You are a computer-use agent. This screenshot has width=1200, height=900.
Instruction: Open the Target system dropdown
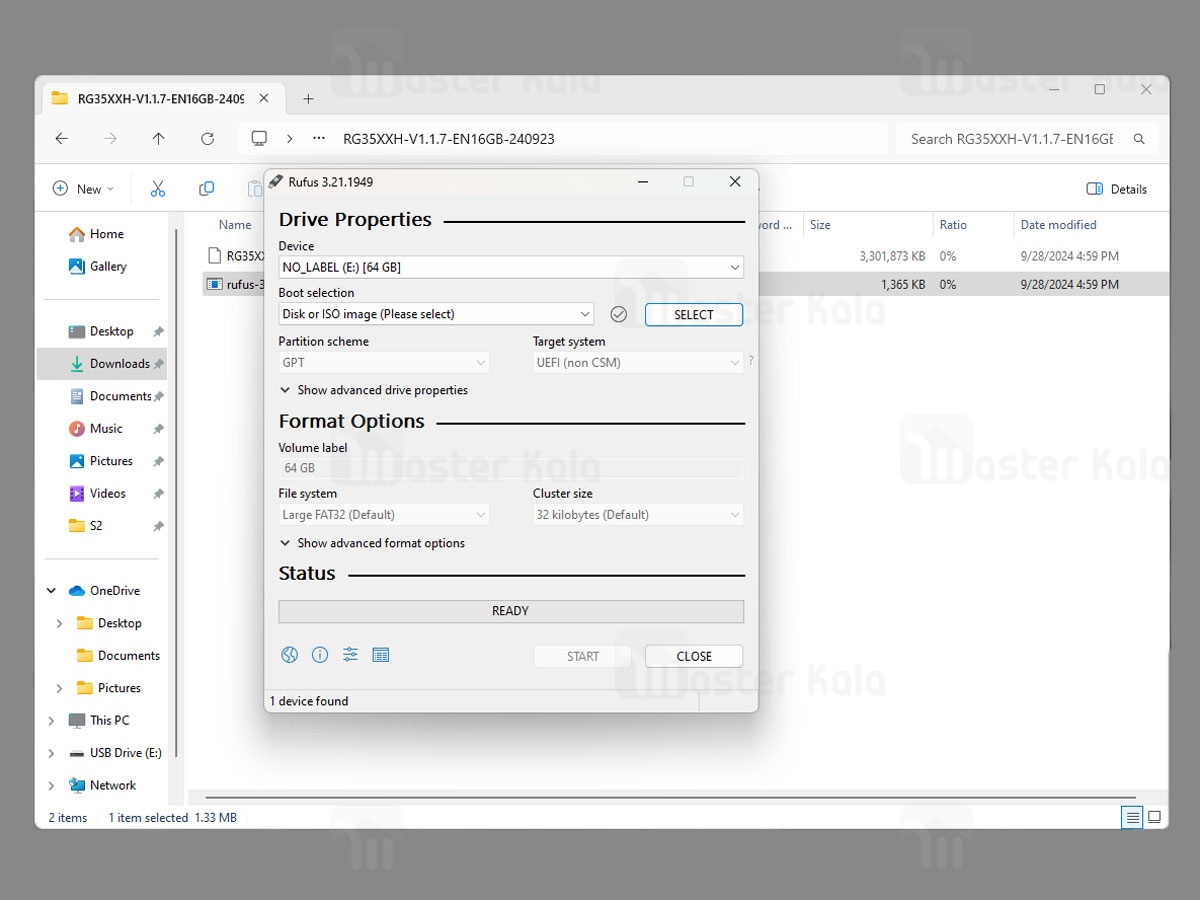coord(638,362)
